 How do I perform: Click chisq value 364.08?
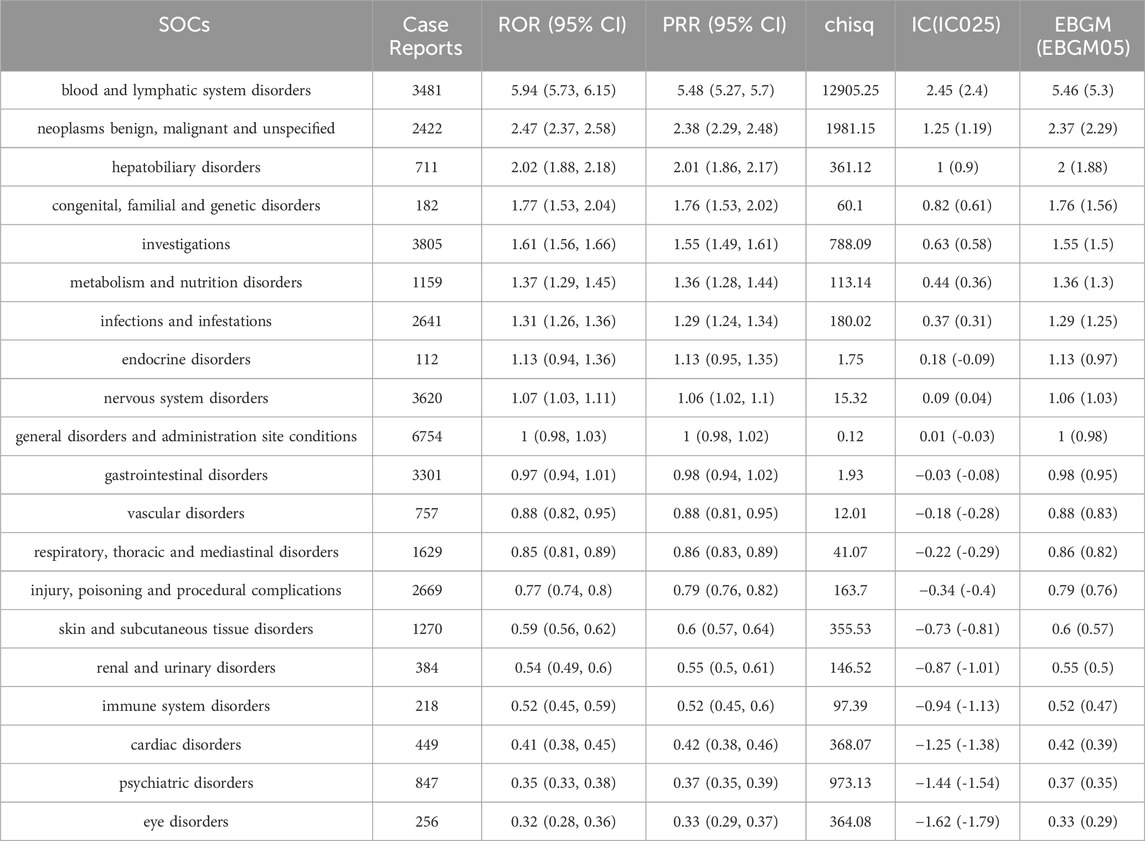pyautogui.click(x=850, y=821)
